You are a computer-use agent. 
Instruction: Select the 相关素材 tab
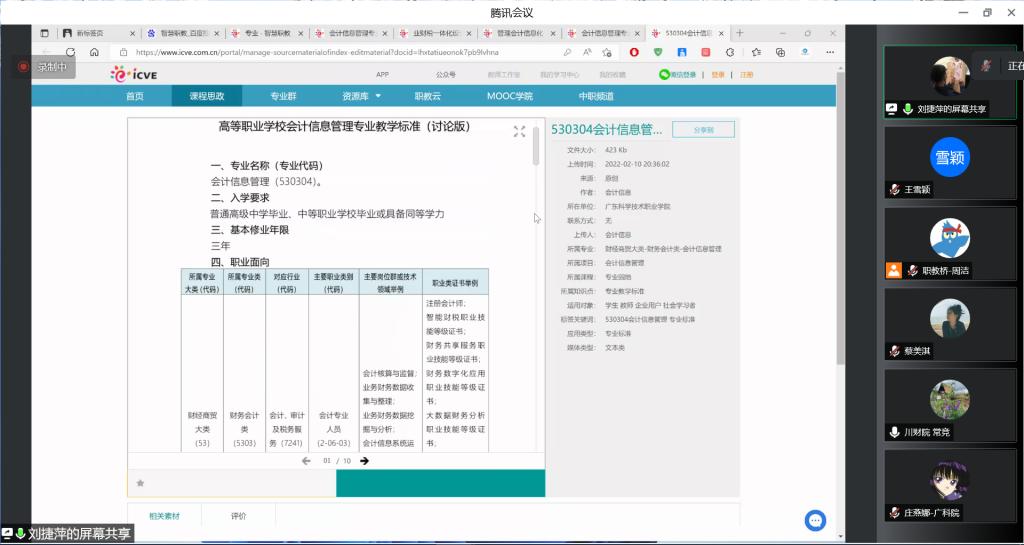[164, 516]
